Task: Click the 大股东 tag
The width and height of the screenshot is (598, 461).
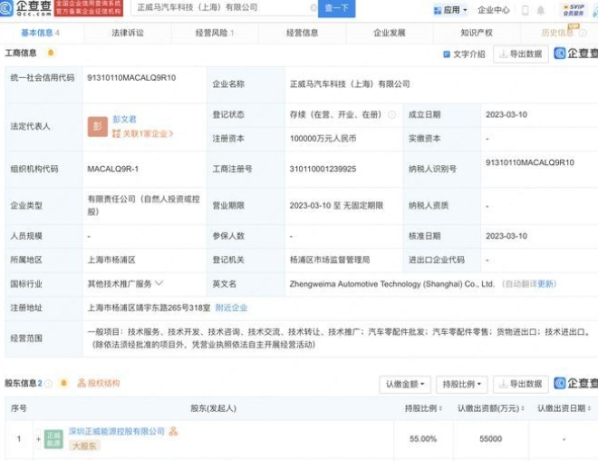Action: [84, 445]
